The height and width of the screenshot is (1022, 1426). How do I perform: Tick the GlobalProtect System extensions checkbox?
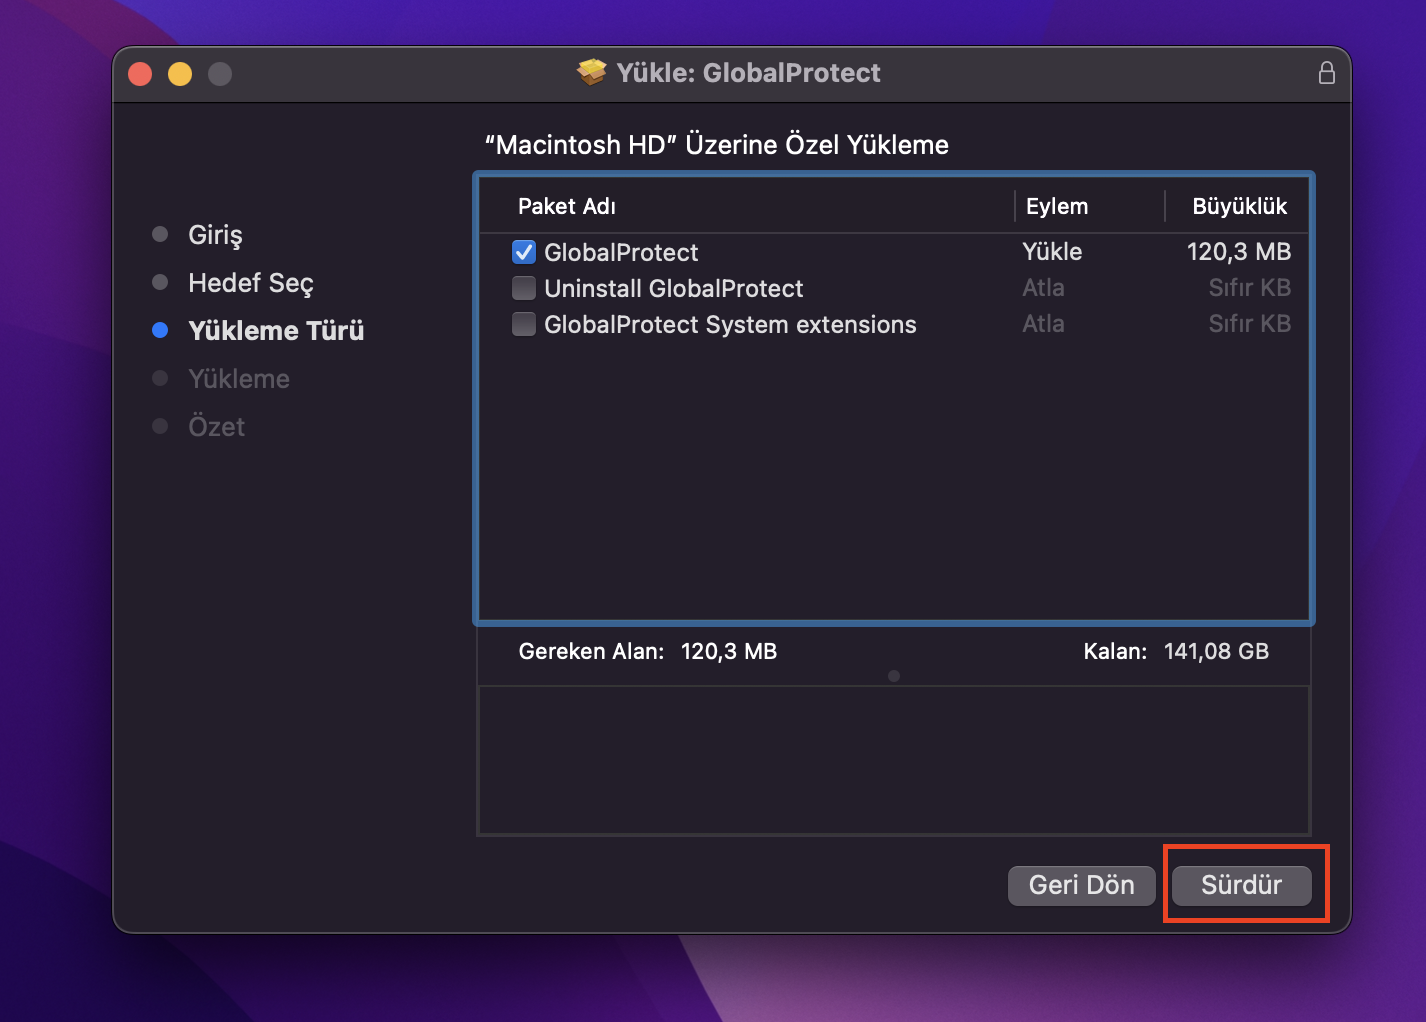point(524,324)
